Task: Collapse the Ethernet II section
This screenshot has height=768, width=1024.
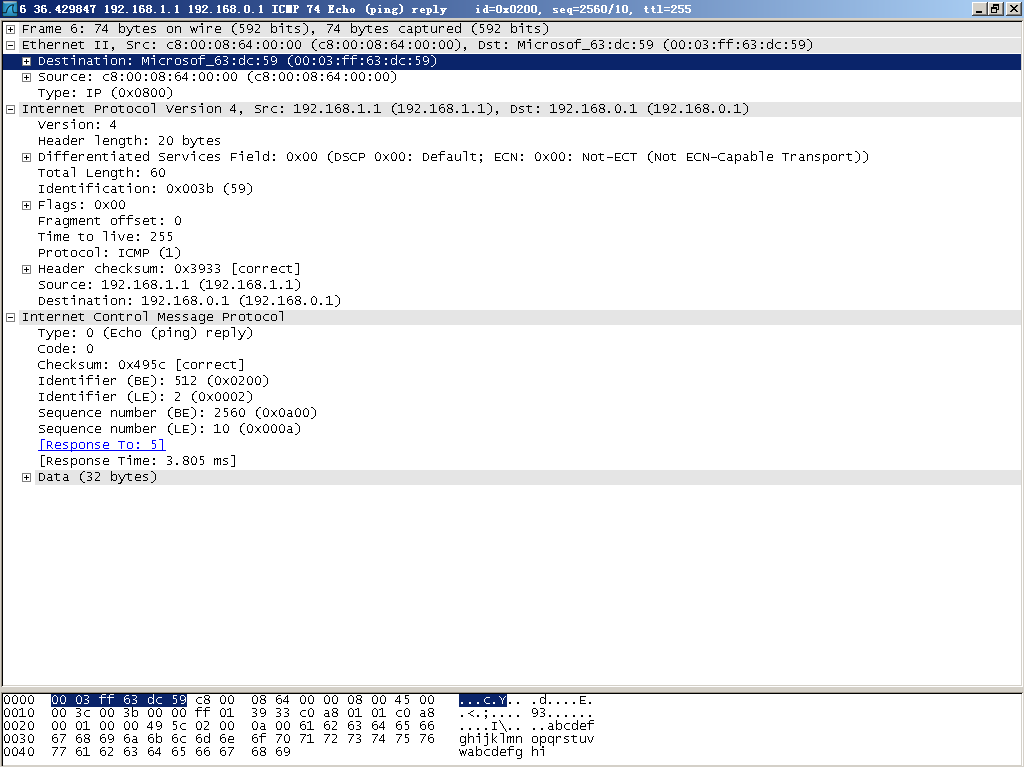Action: (x=10, y=45)
